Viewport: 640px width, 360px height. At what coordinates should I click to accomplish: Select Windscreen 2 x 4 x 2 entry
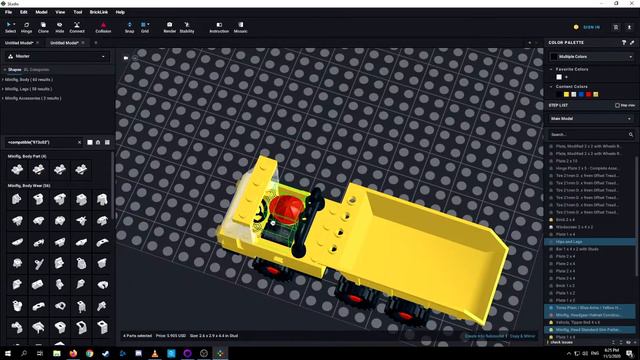[x=590, y=227]
